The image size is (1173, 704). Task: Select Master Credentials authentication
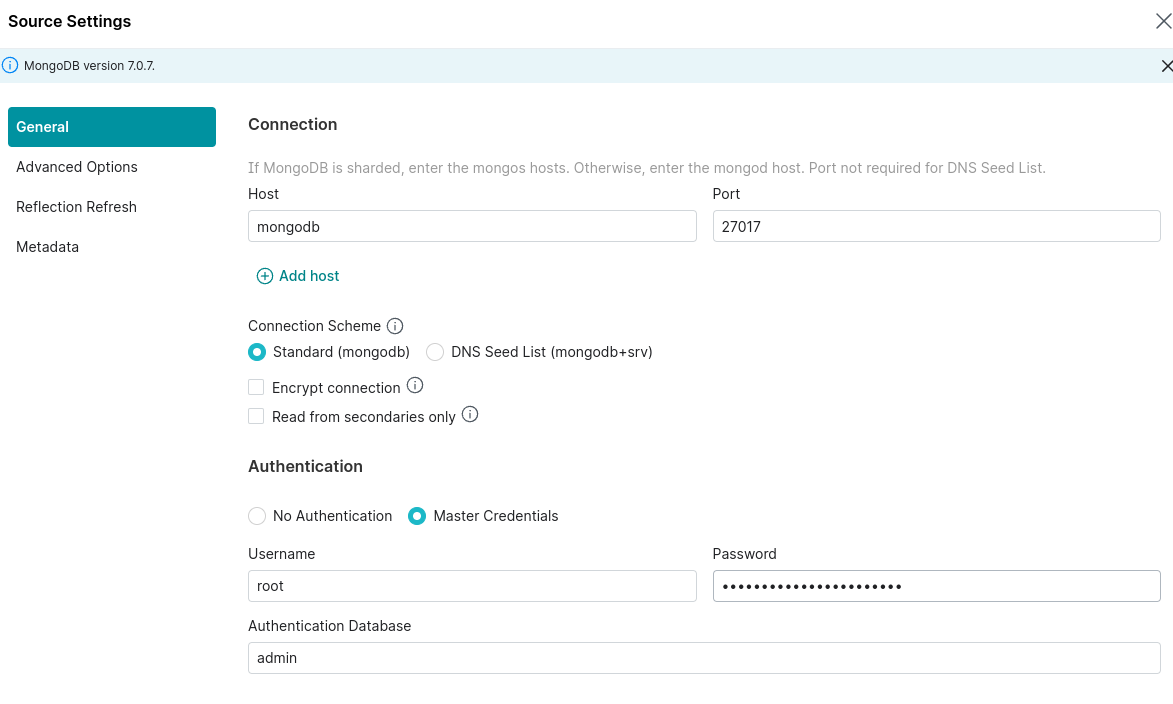click(417, 516)
